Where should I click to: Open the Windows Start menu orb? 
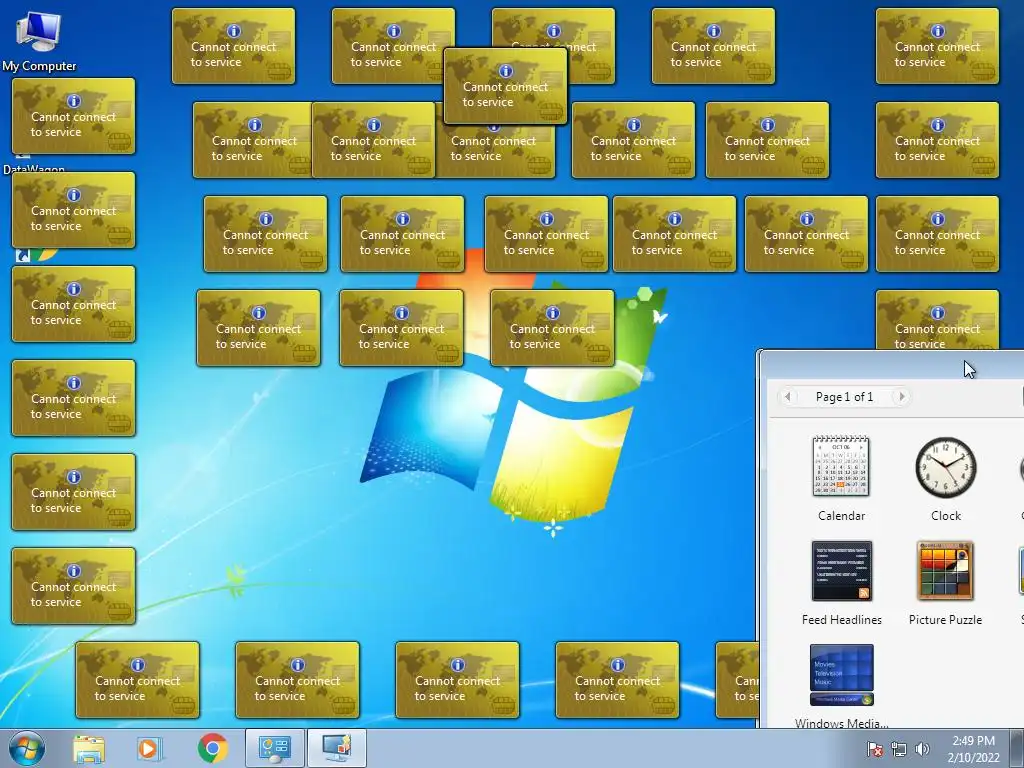(x=27, y=748)
